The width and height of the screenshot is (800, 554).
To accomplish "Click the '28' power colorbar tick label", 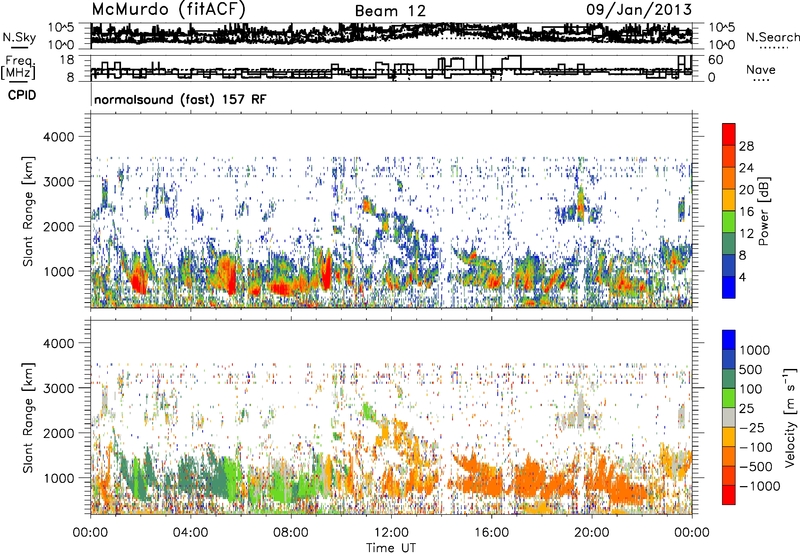I will pos(746,146).
